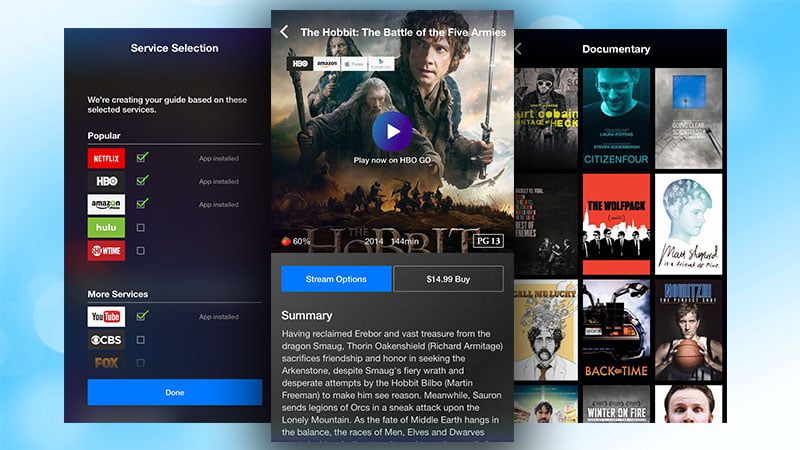Click the Showtime service logo
This screenshot has width=800, height=450.
(x=106, y=251)
